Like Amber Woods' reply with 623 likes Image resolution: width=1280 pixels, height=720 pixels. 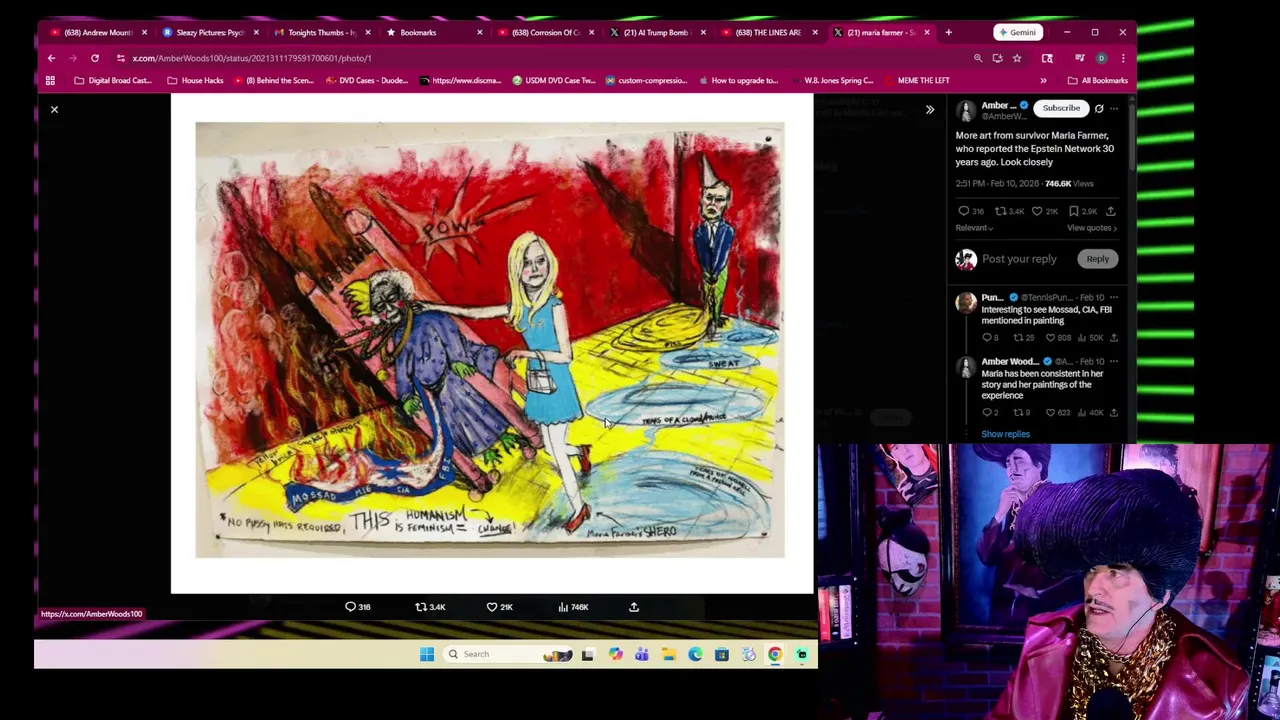(x=1051, y=413)
